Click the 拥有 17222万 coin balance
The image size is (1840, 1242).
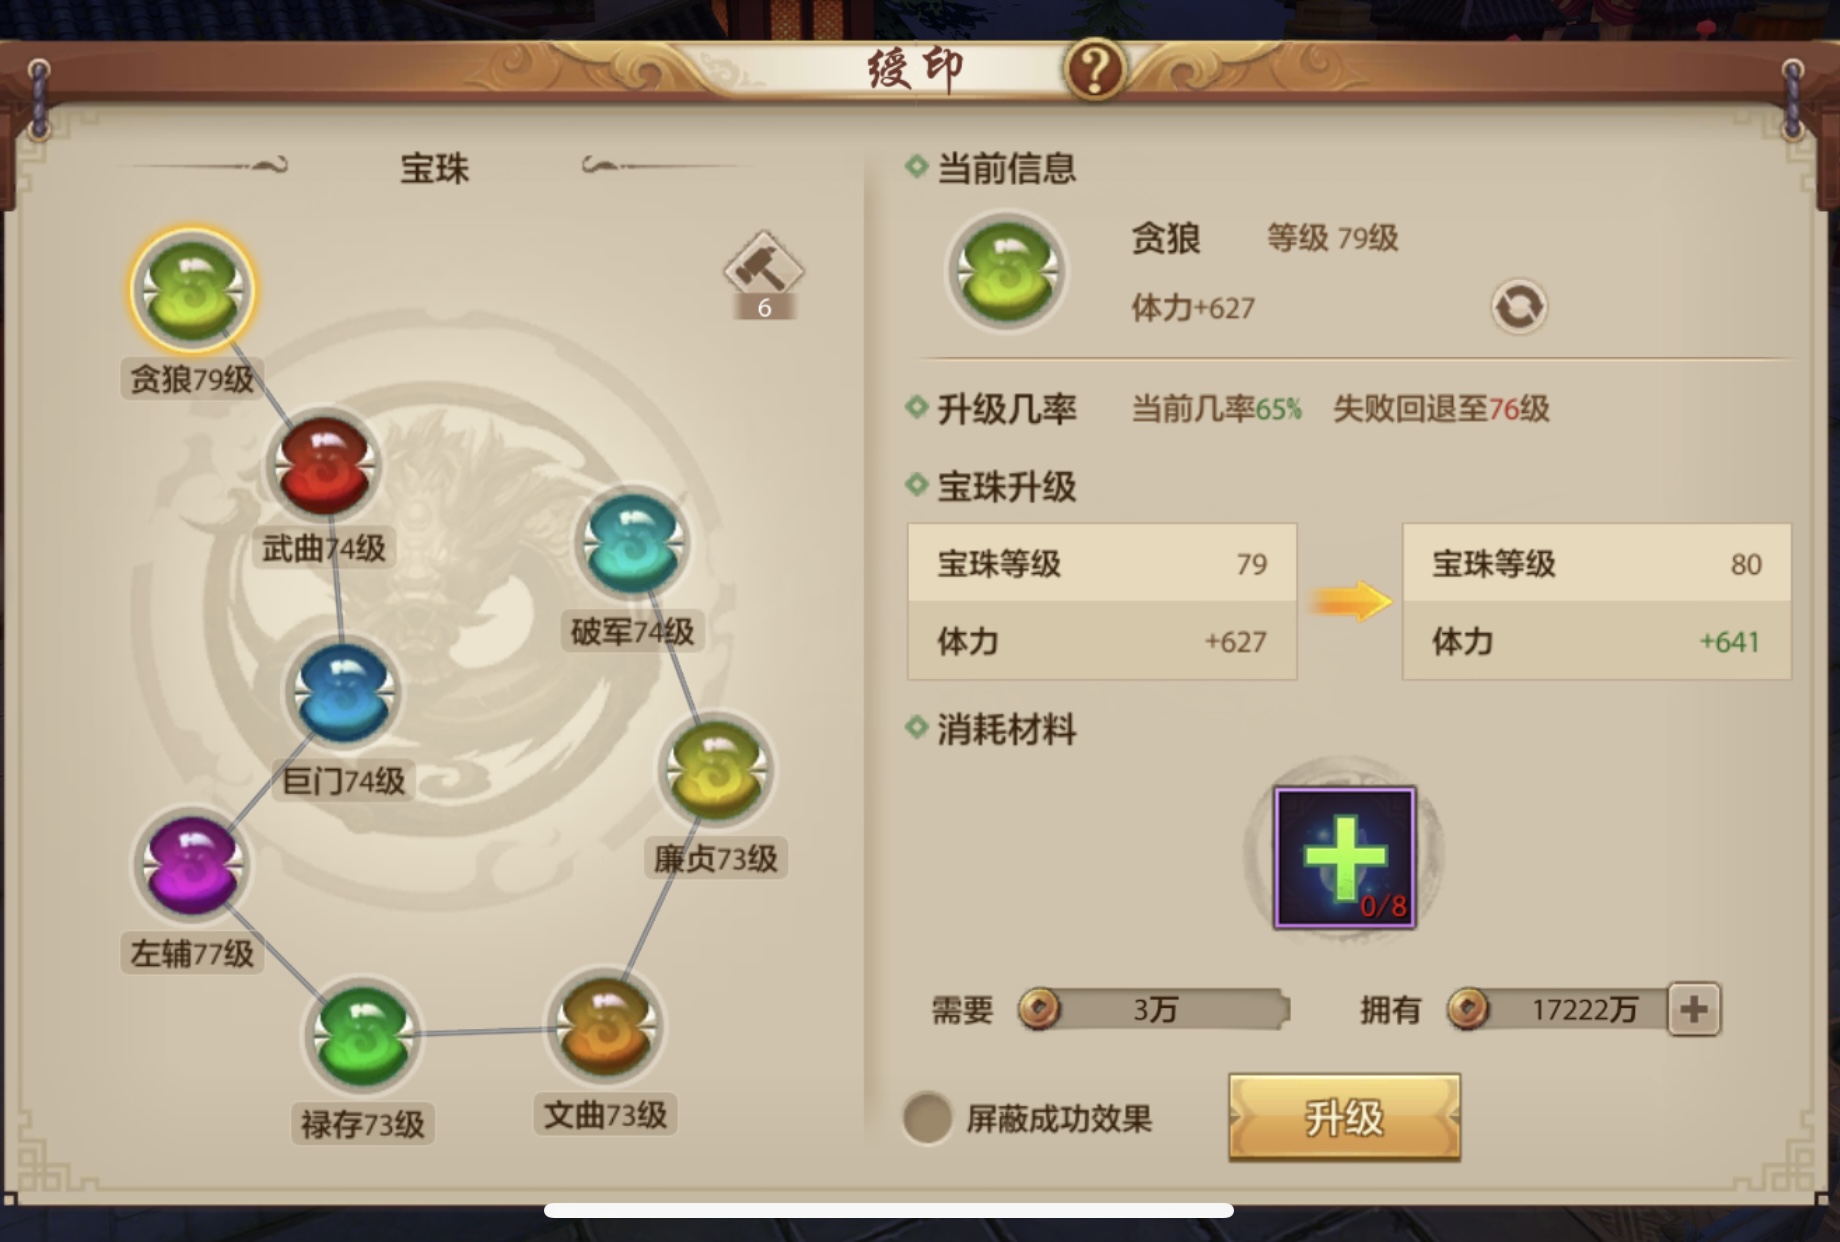(1558, 1009)
